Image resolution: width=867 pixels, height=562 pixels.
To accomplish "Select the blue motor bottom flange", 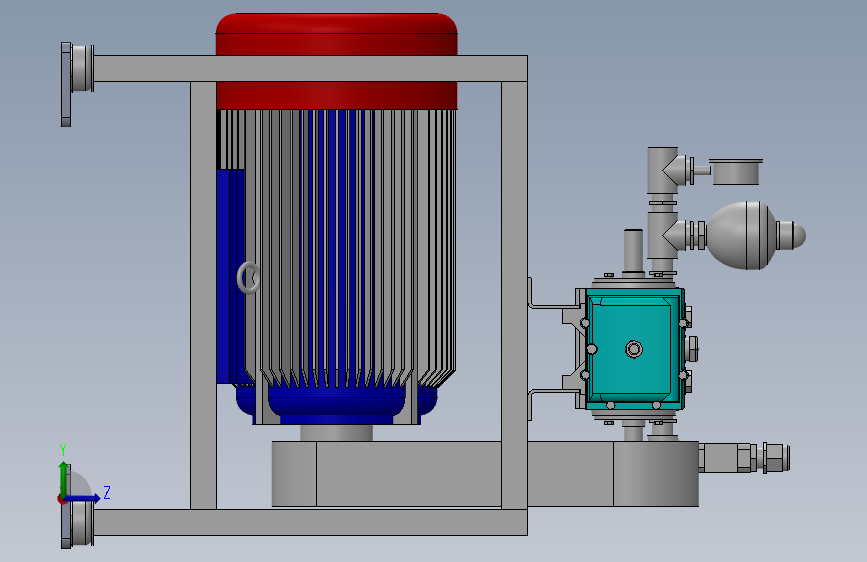I will pyautogui.click(x=336, y=403).
